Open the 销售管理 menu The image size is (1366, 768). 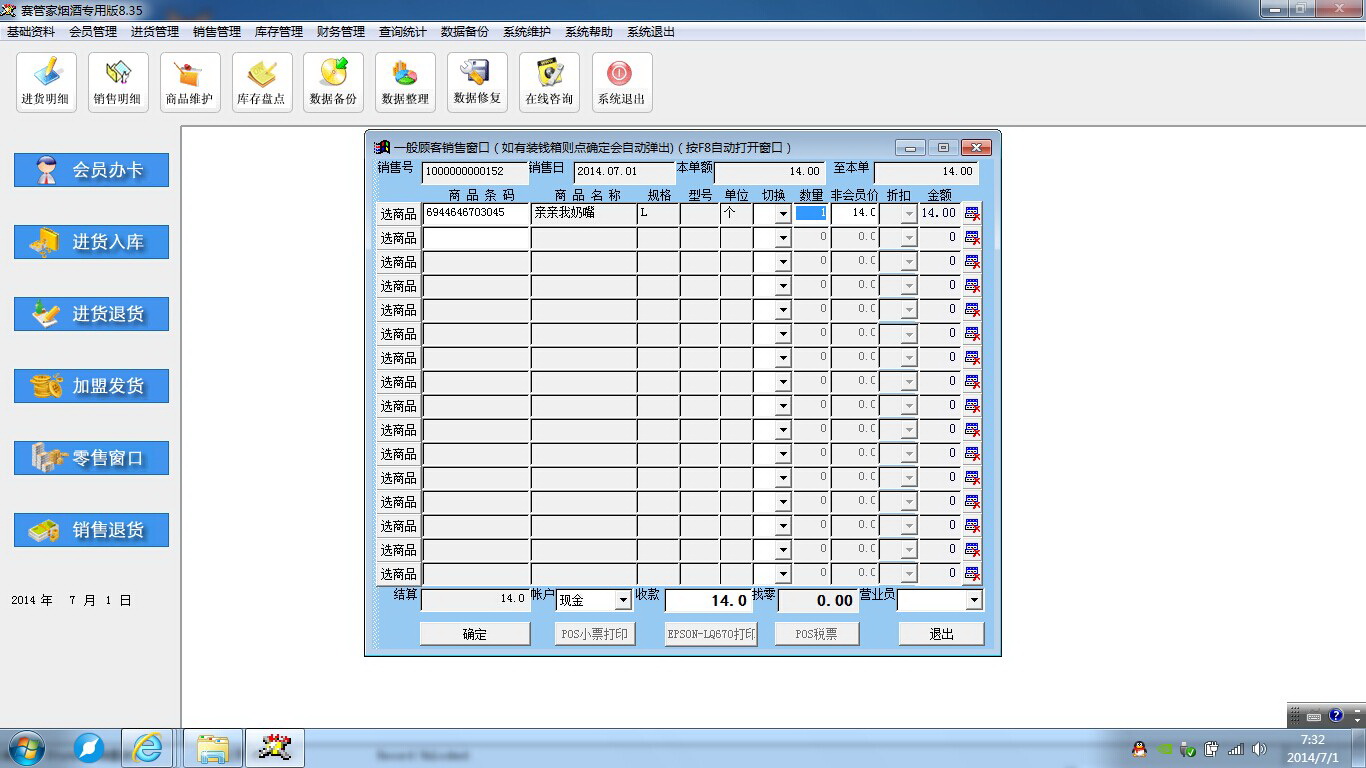coord(217,32)
